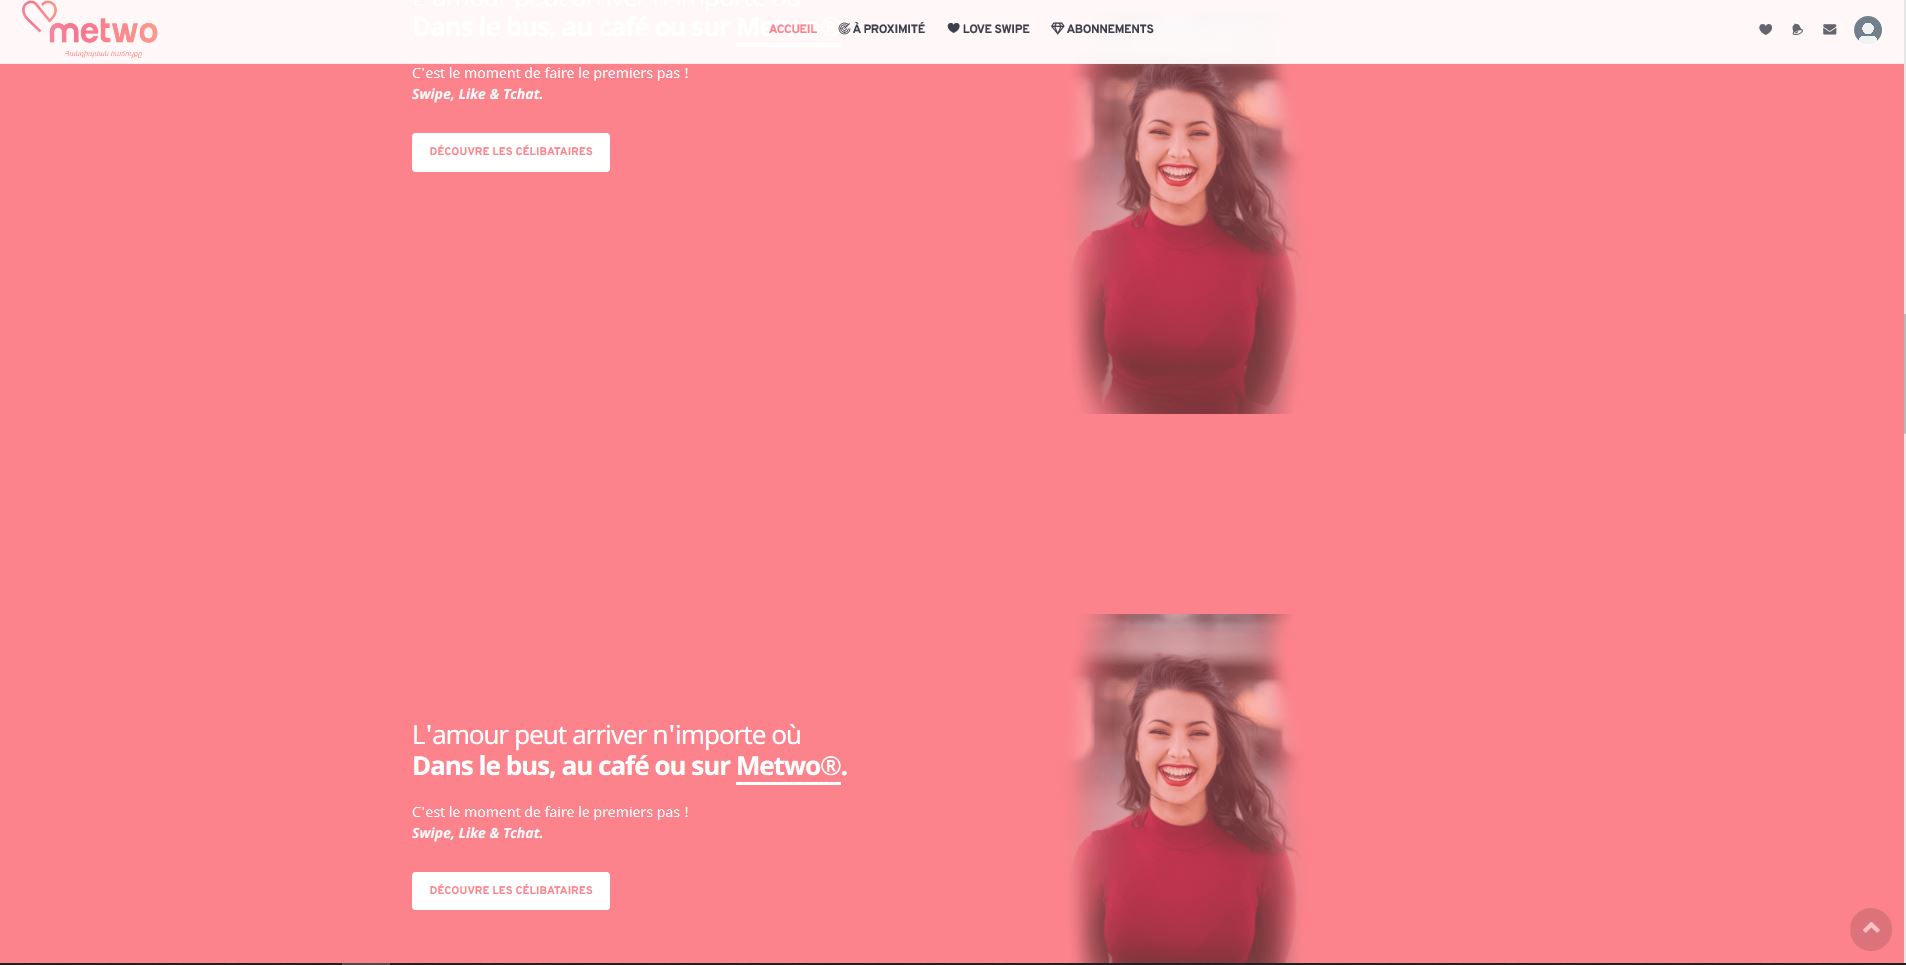The image size is (1906, 965).
Task: Open the Love Swipe section
Action: 988,29
